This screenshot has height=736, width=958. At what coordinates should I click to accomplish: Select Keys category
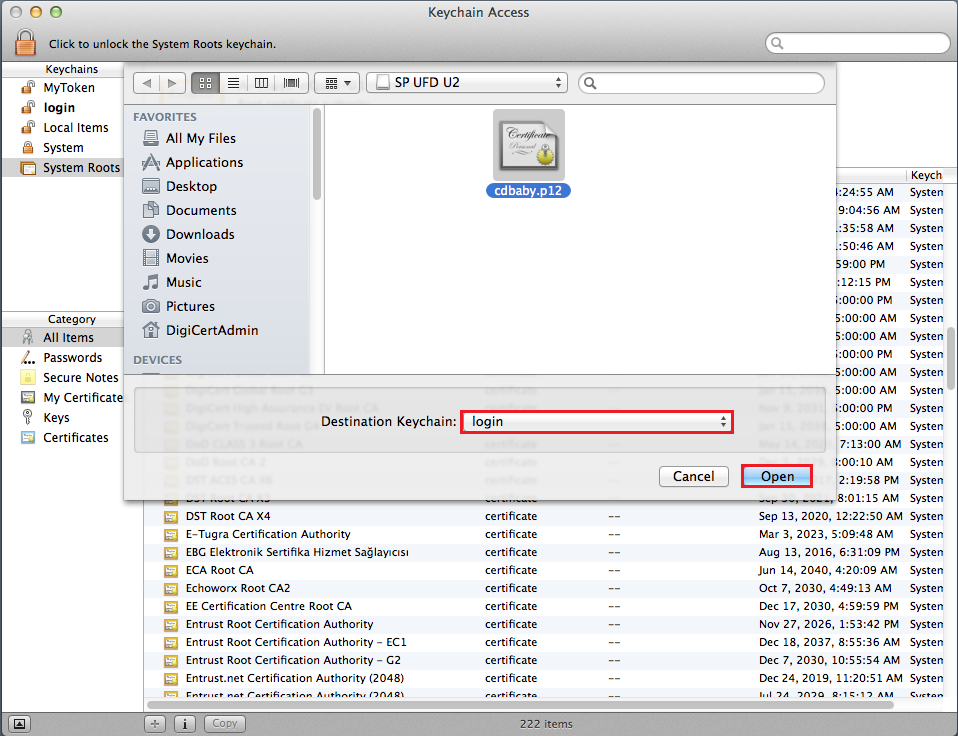[56, 418]
